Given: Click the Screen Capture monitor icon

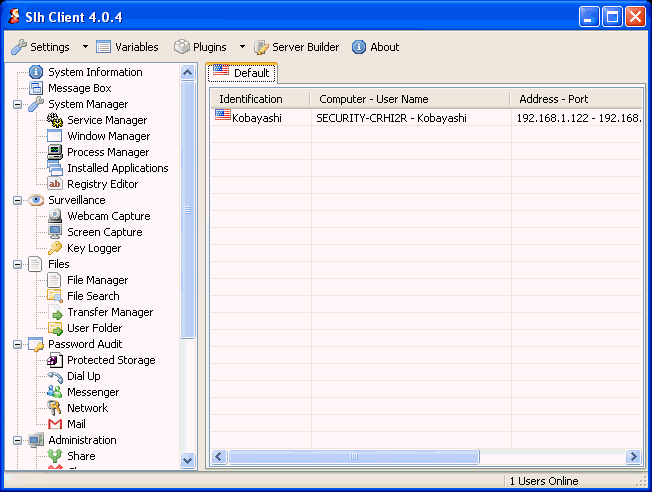Looking at the screenshot, I should coord(55,232).
